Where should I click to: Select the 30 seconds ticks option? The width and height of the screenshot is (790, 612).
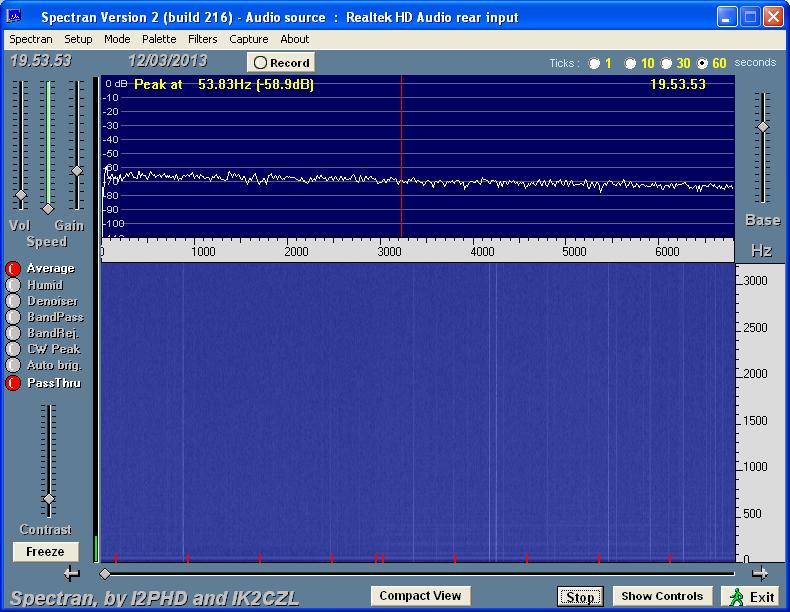tap(666, 63)
